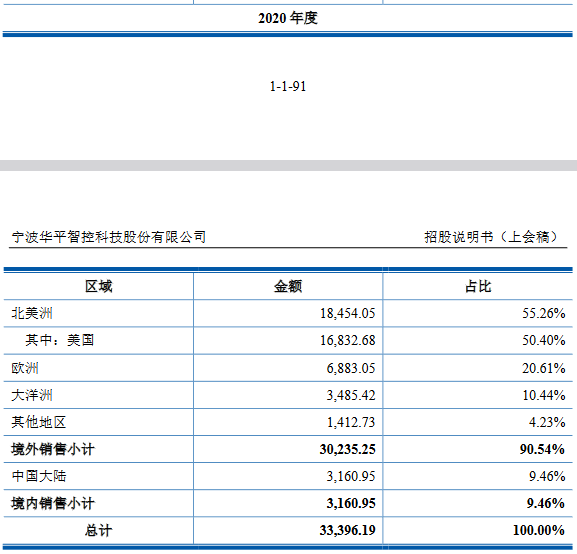Screen dimensions: 577x554
Task: Select the 金额 column header
Action: [288, 286]
